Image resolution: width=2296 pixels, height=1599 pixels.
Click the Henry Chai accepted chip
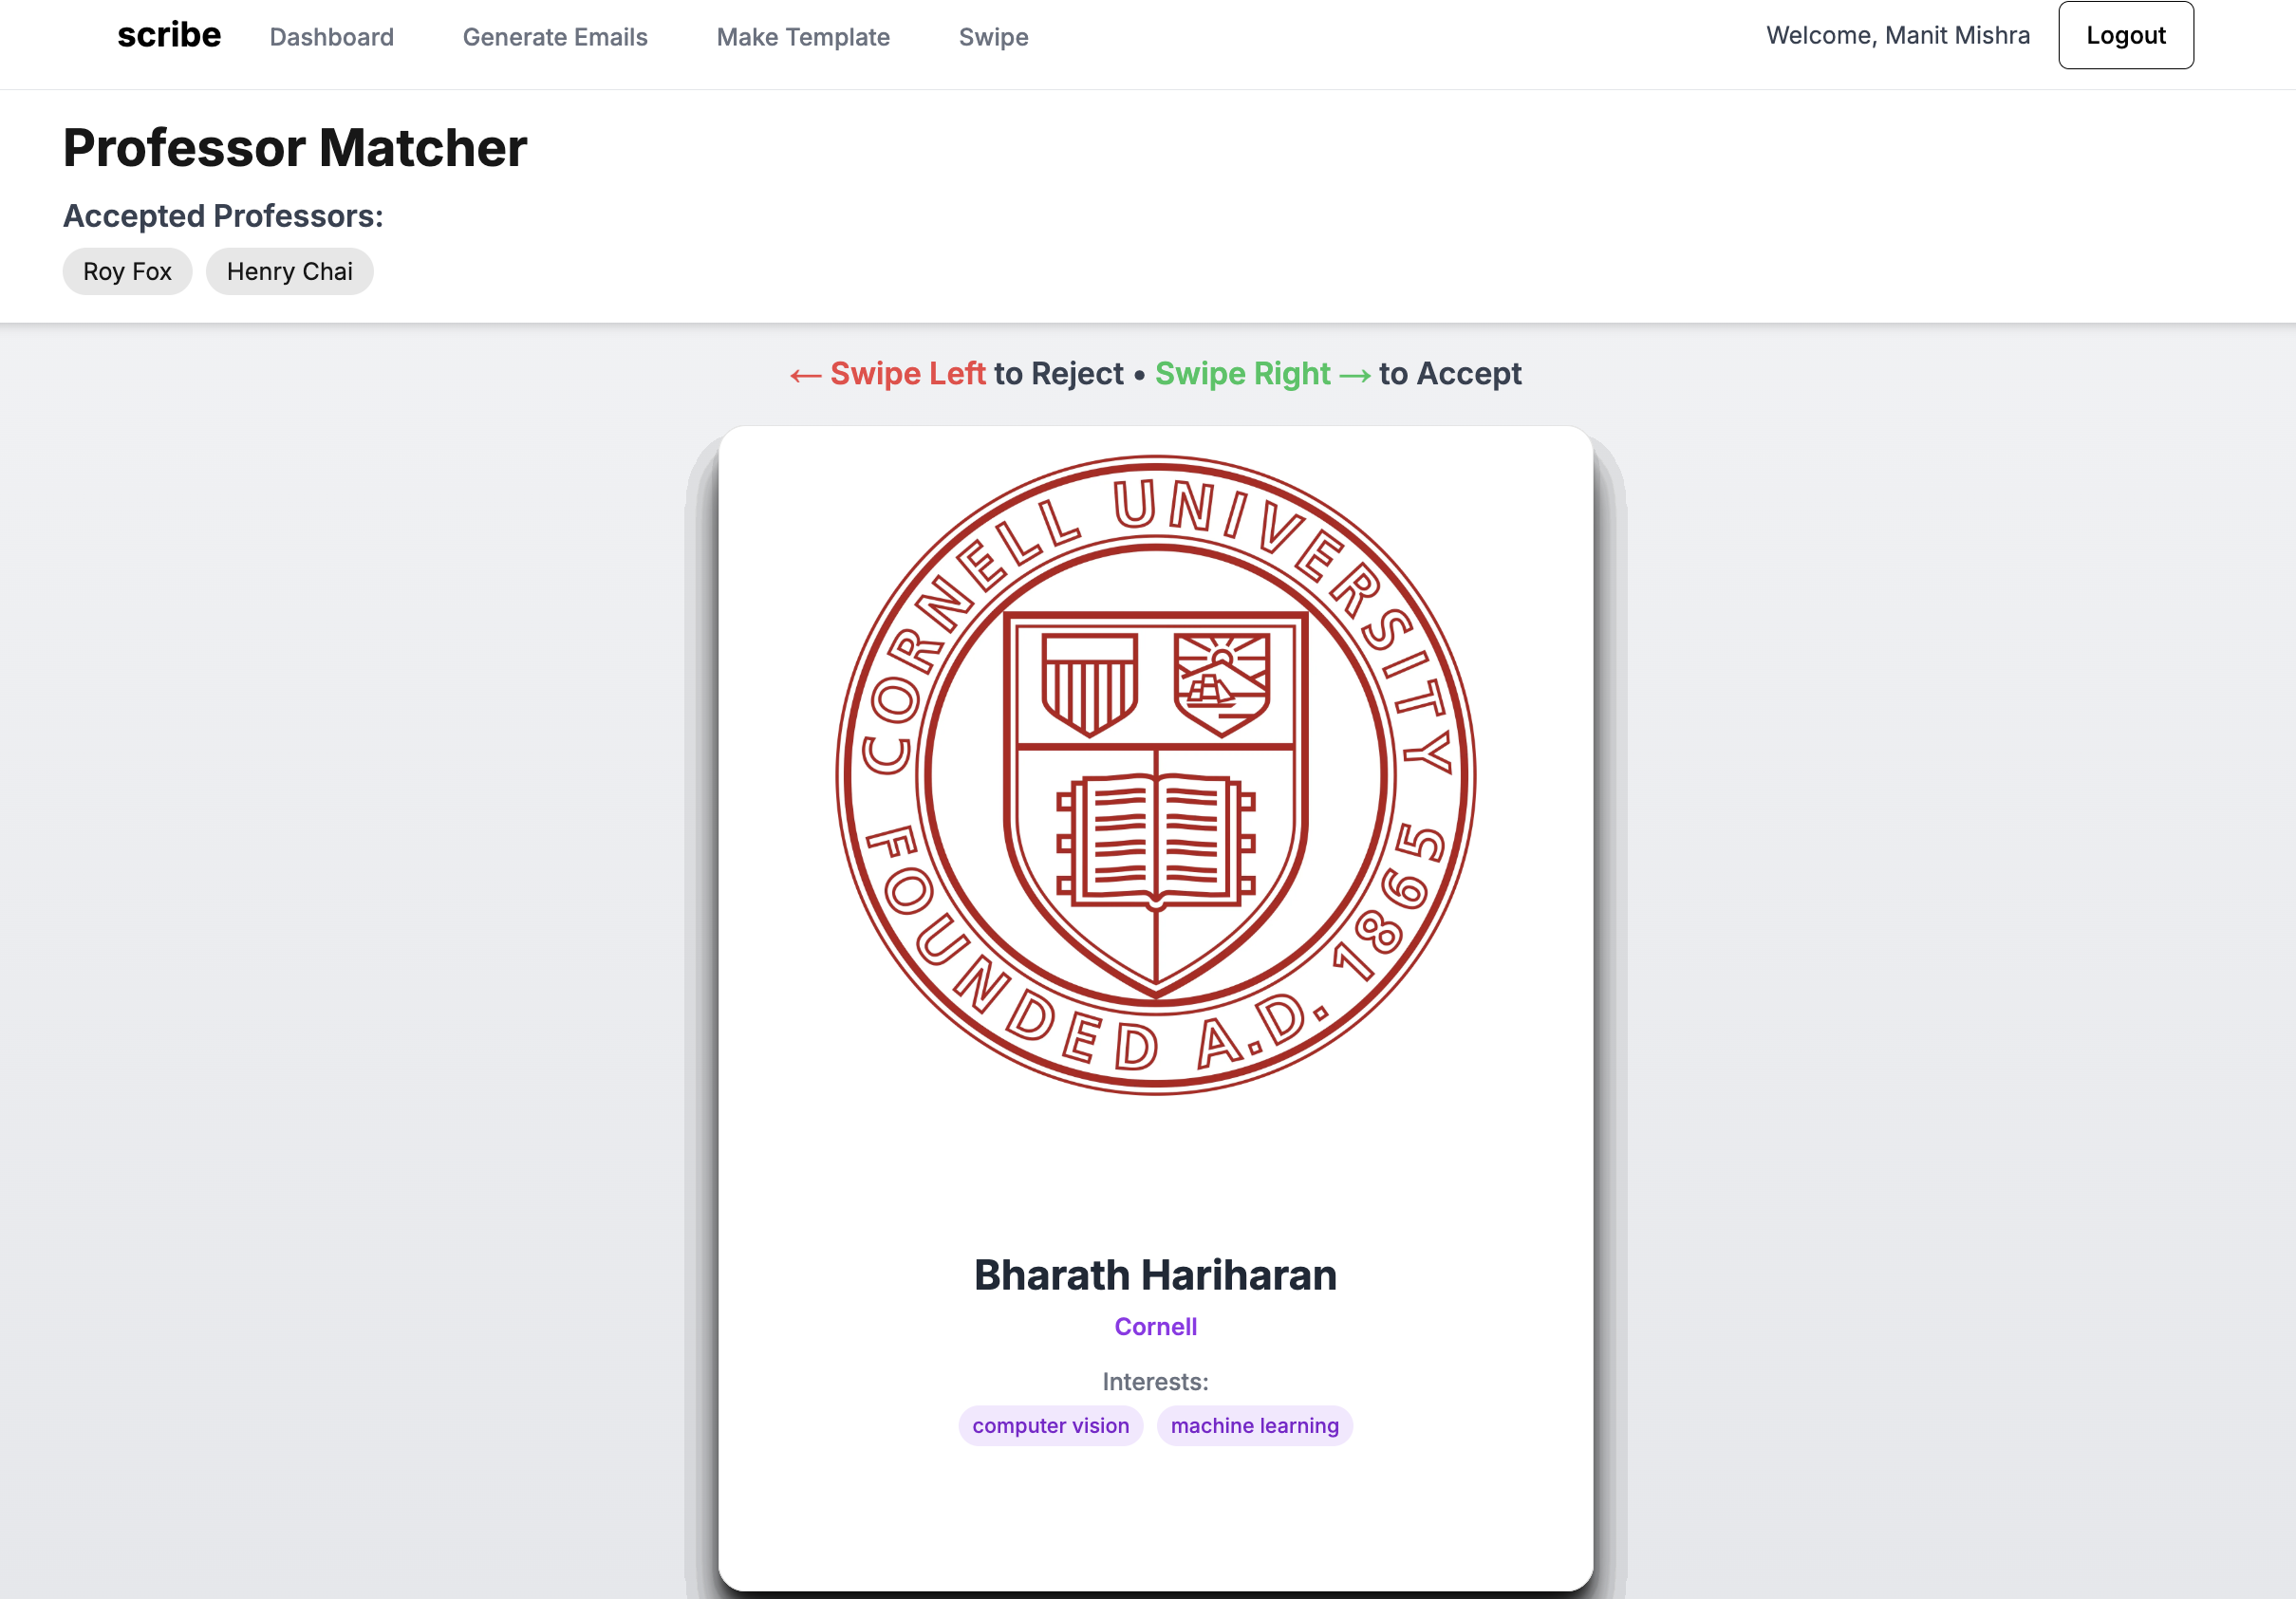click(289, 271)
